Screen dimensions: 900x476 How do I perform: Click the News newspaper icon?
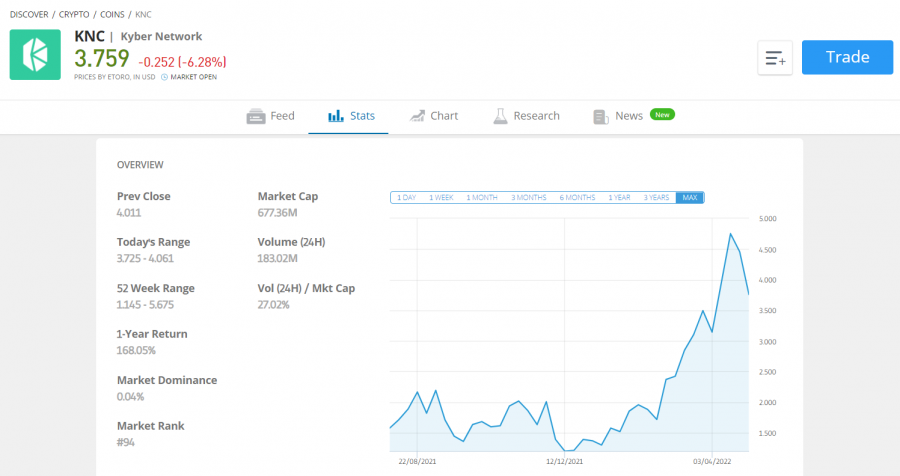click(601, 117)
